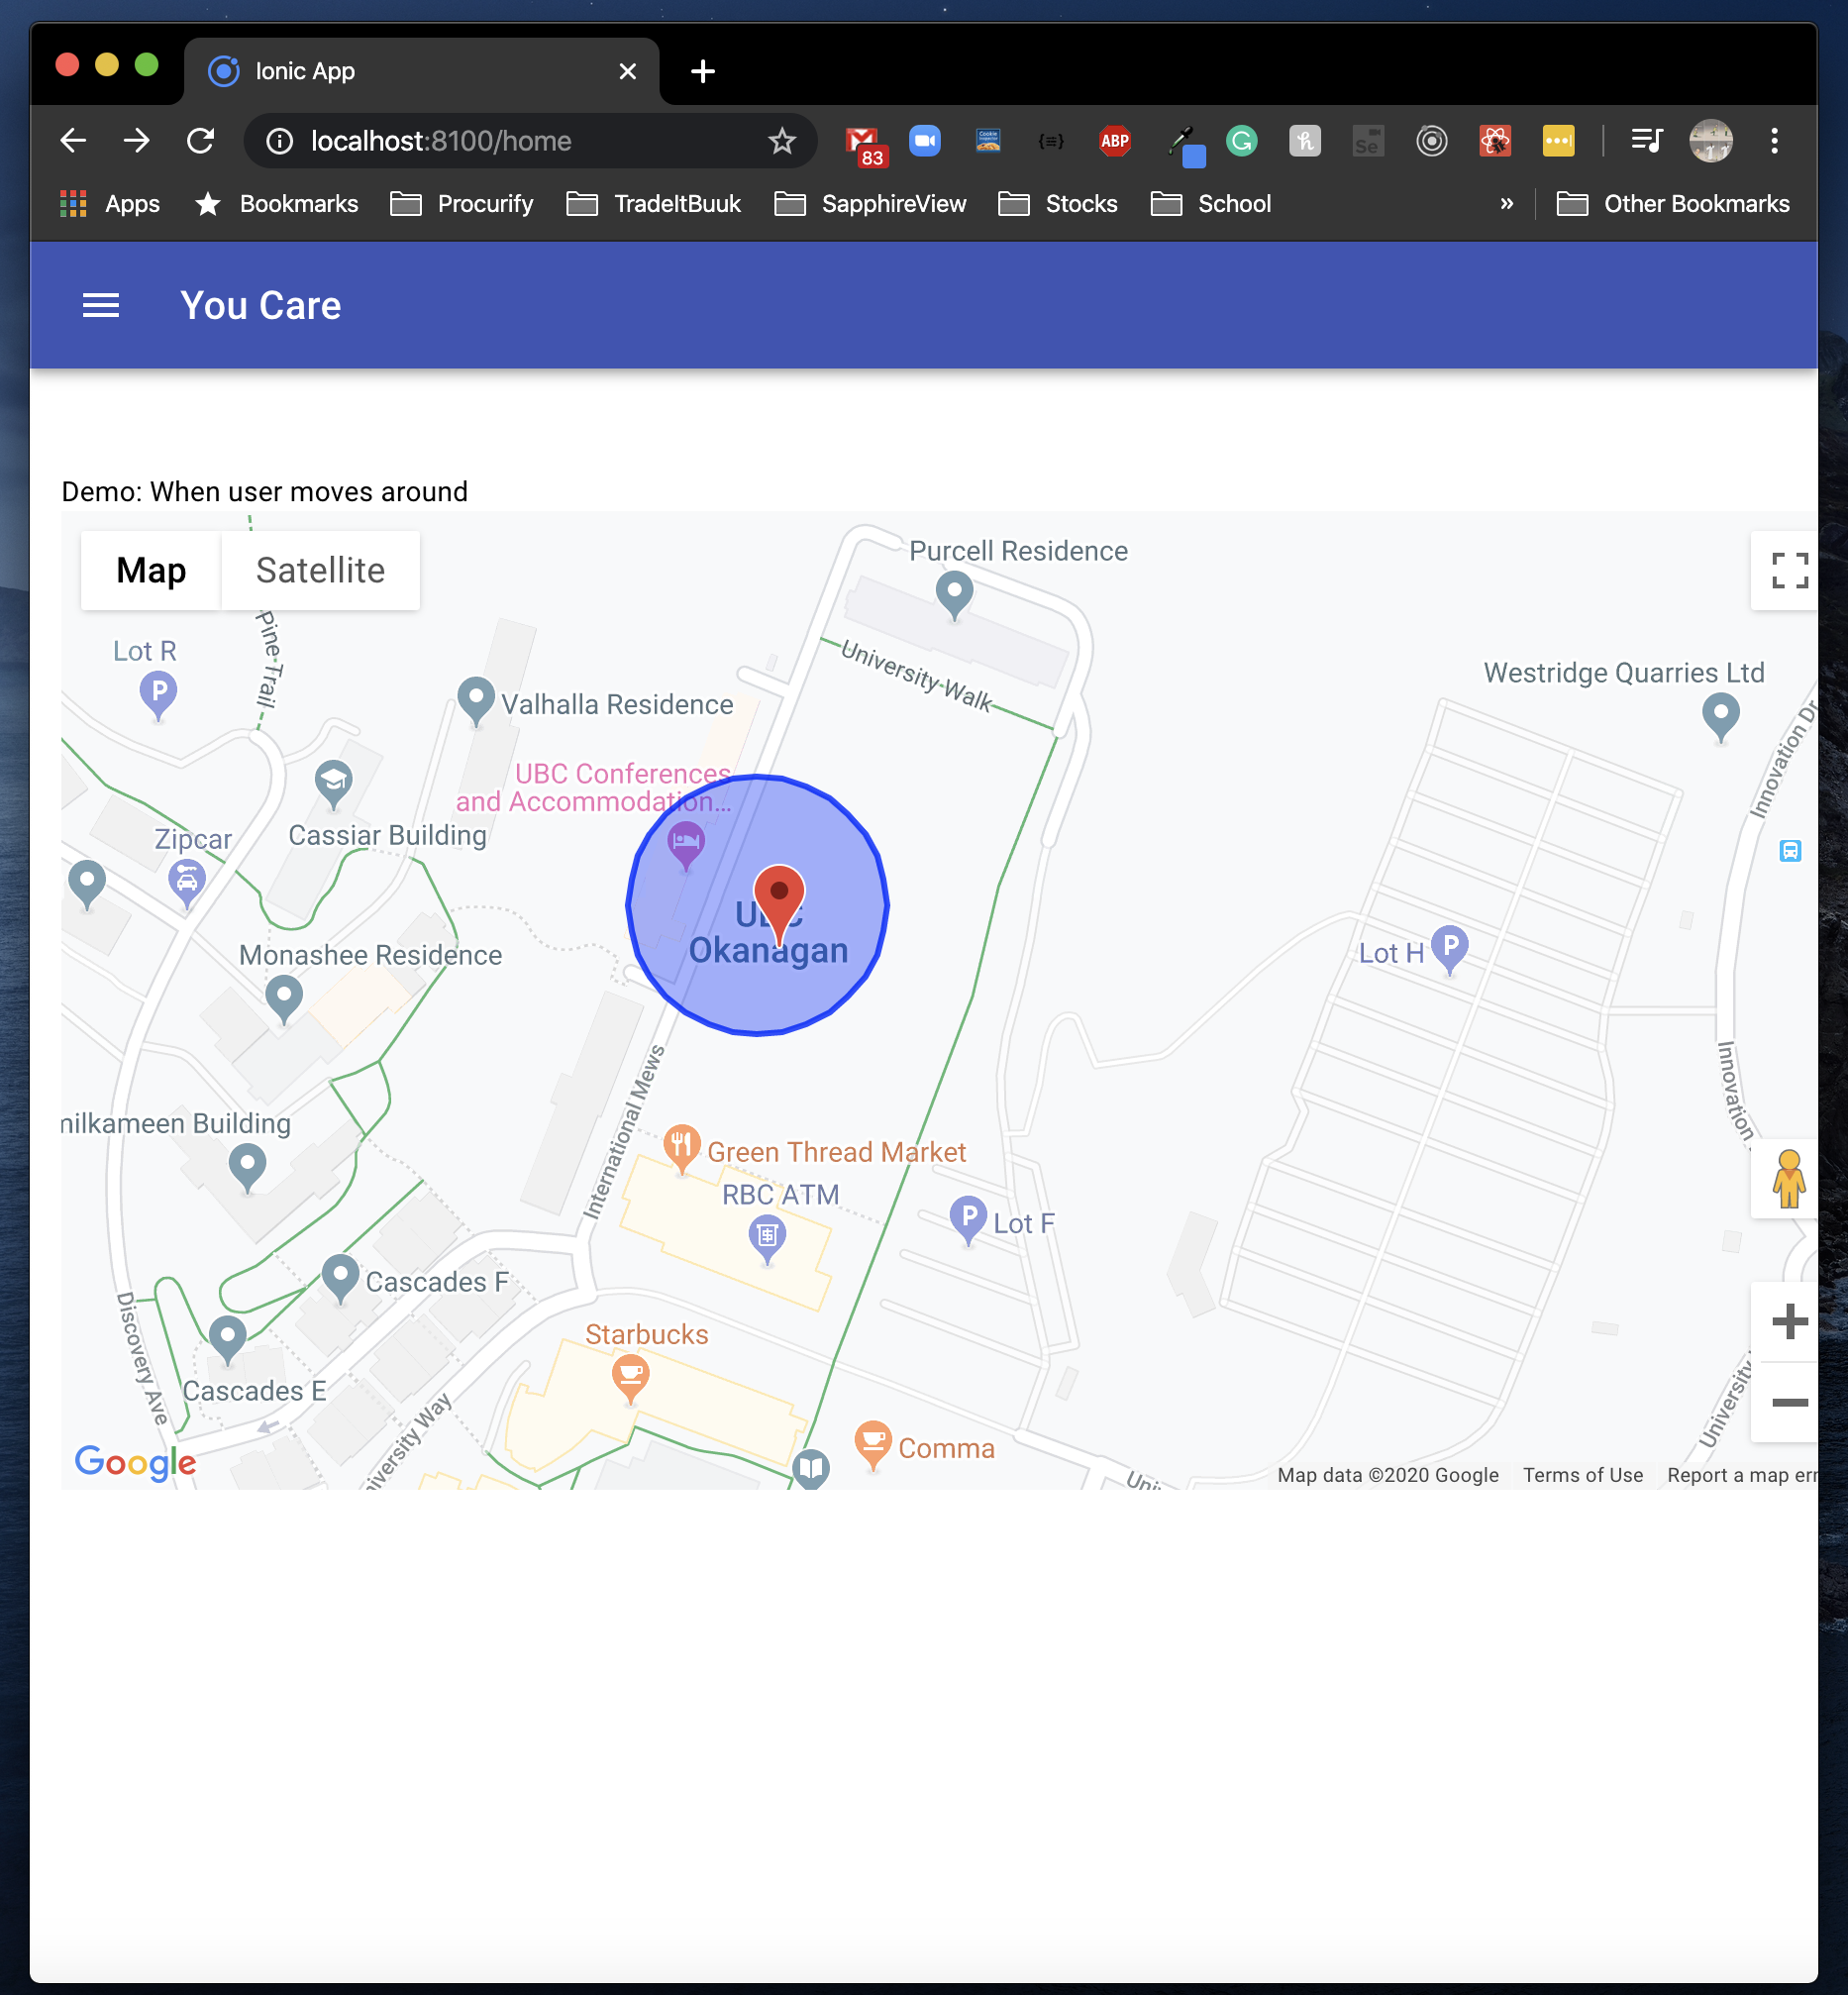Click the Westridge Quarries Ltd pin
Screen dimensions: 1848x1995
click(x=1720, y=717)
